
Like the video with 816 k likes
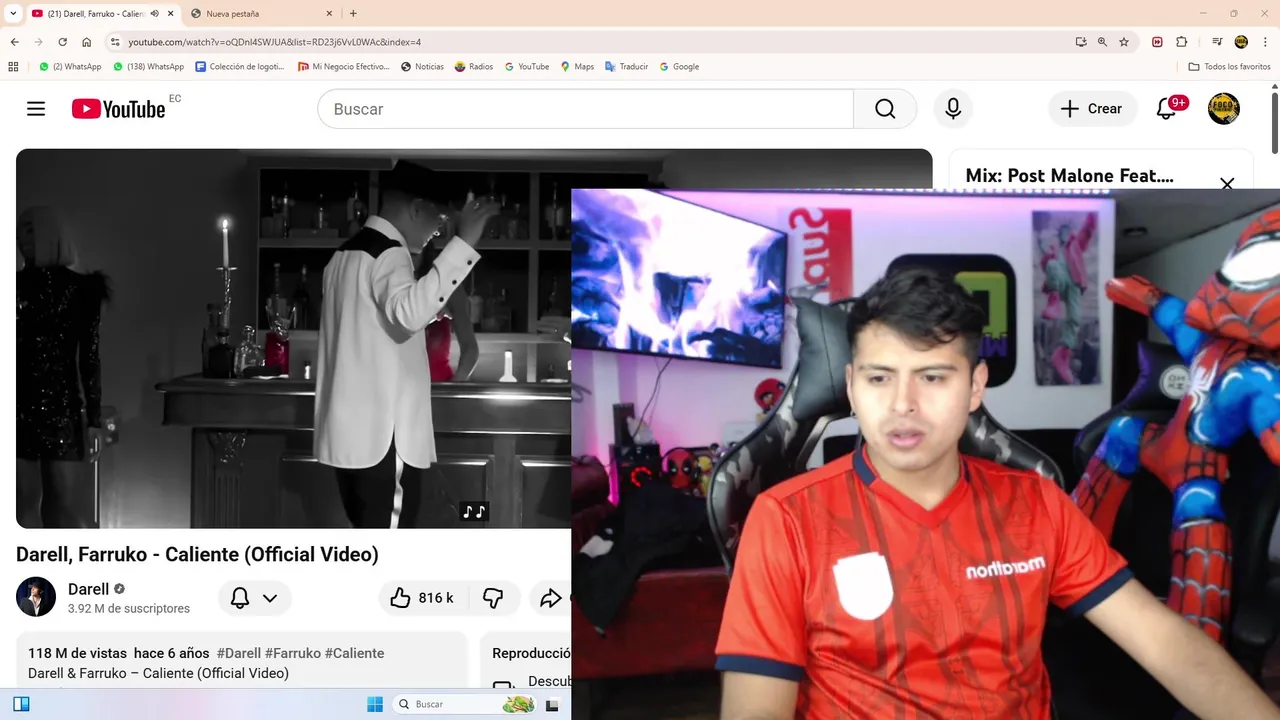421,598
